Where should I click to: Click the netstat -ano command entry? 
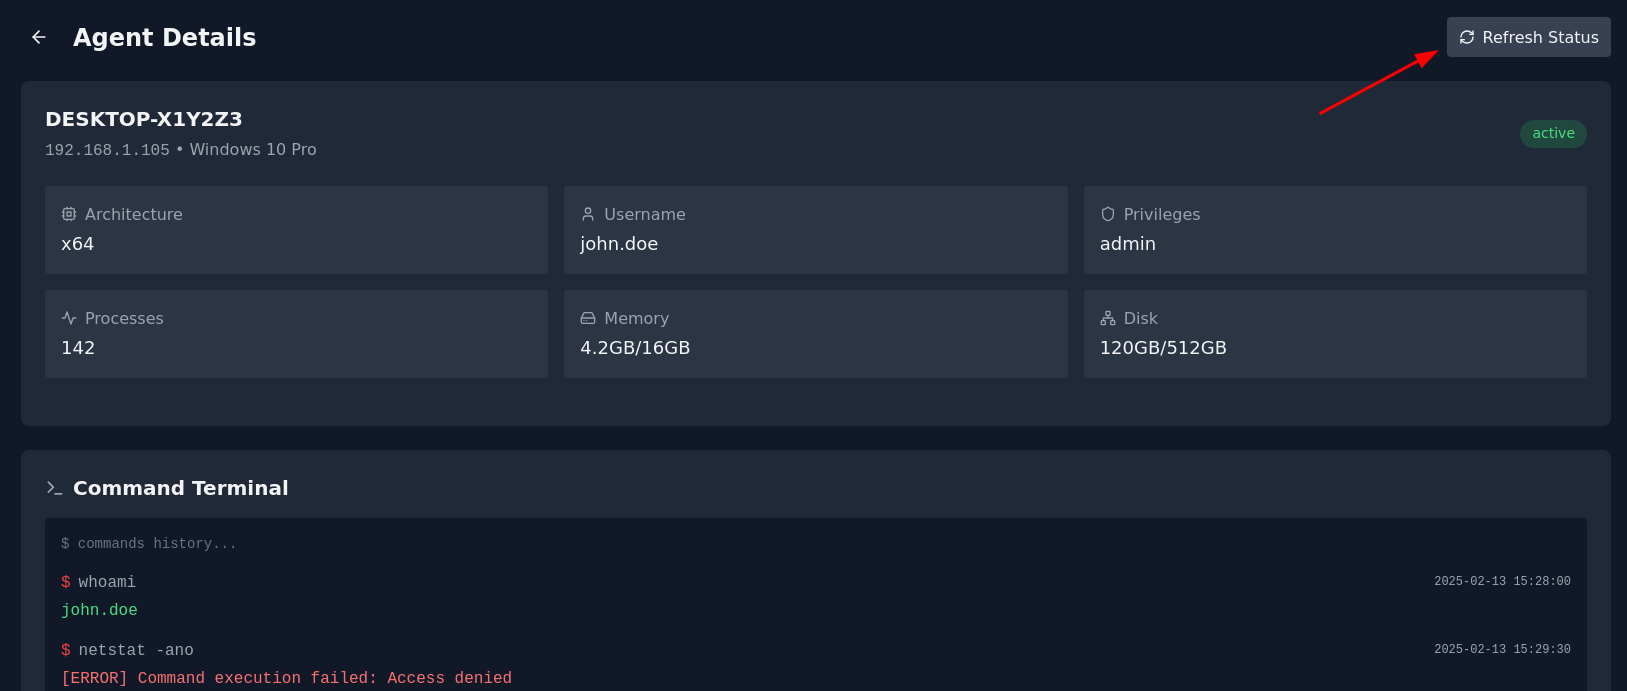[x=135, y=650]
